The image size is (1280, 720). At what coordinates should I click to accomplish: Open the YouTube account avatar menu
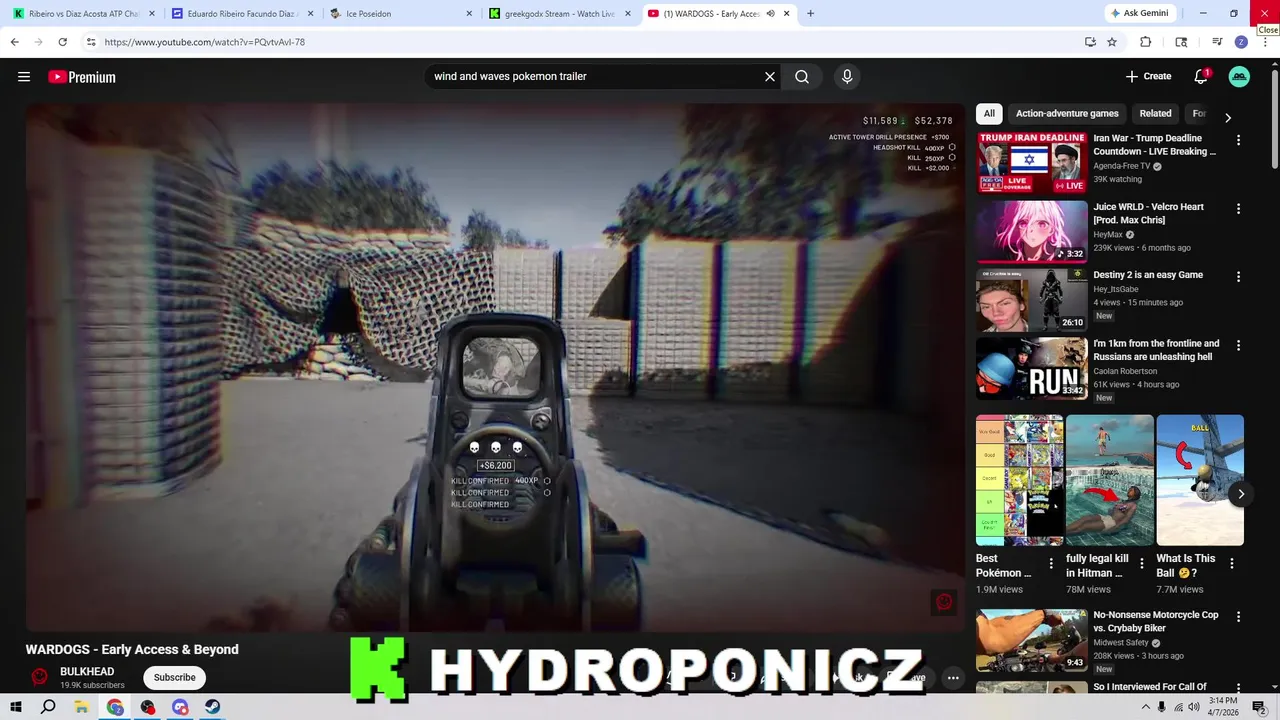point(1239,77)
